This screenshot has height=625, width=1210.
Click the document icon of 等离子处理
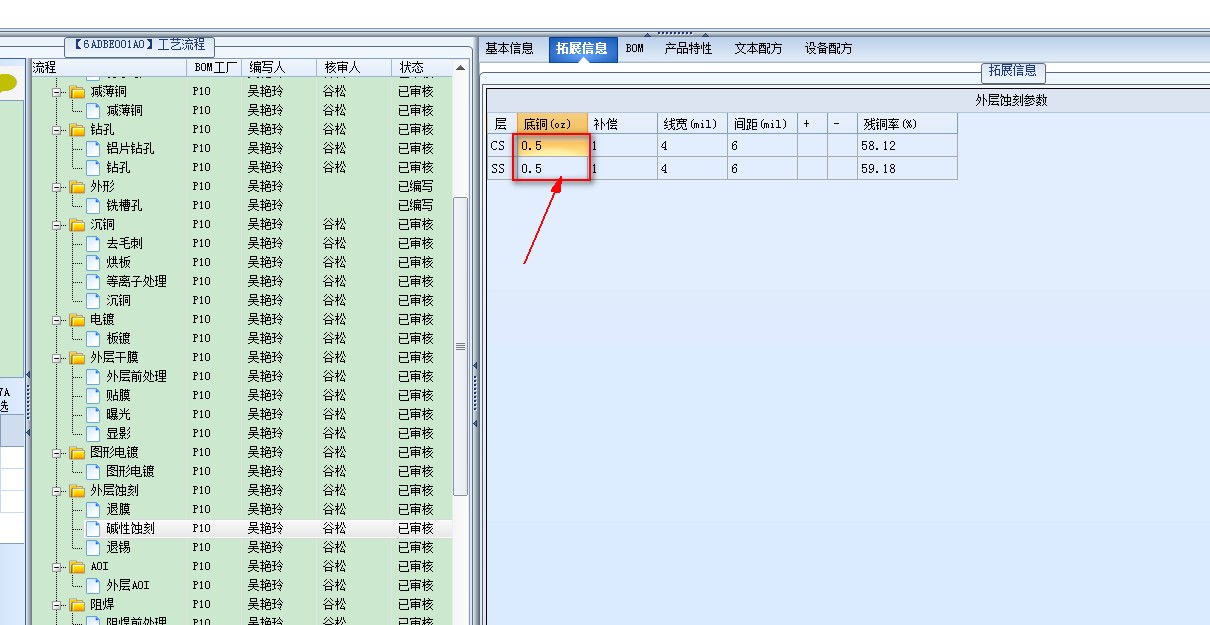coord(94,281)
